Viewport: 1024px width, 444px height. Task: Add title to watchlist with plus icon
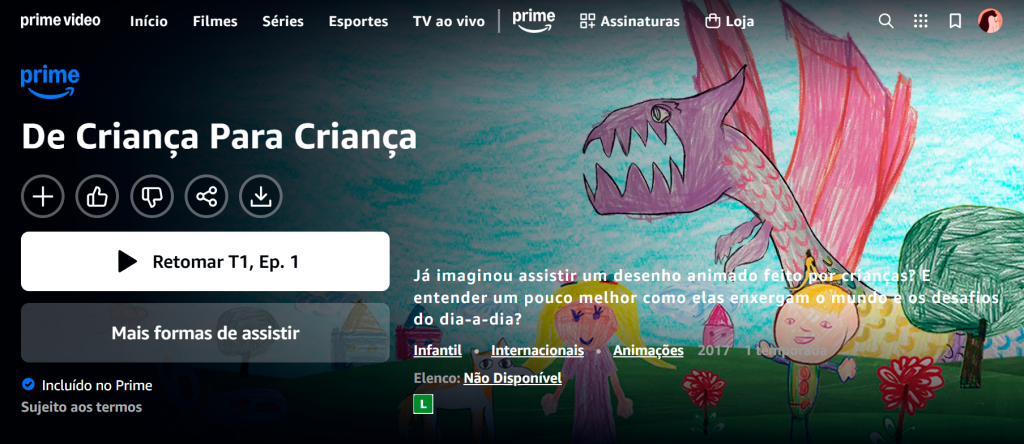coord(43,196)
